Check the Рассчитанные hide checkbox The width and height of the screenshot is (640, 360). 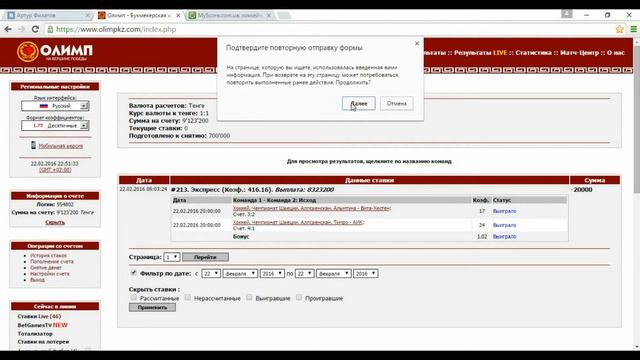tap(133, 297)
